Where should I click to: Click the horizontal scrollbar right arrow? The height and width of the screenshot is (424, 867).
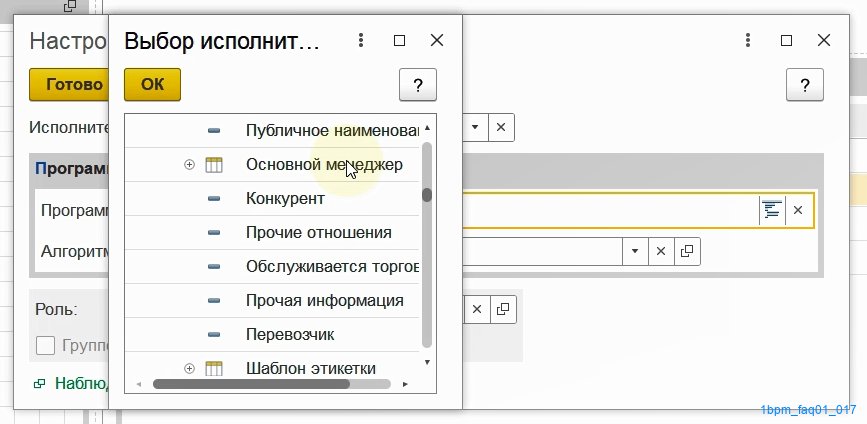(405, 384)
